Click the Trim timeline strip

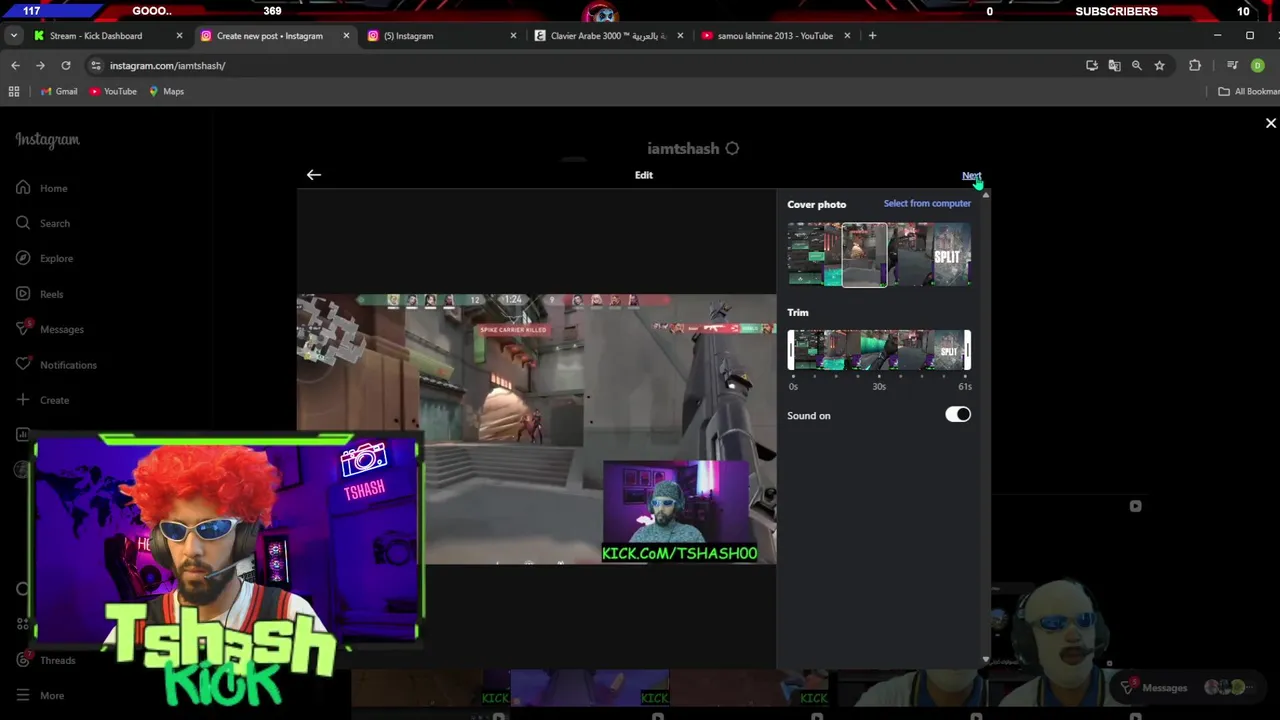tap(879, 350)
